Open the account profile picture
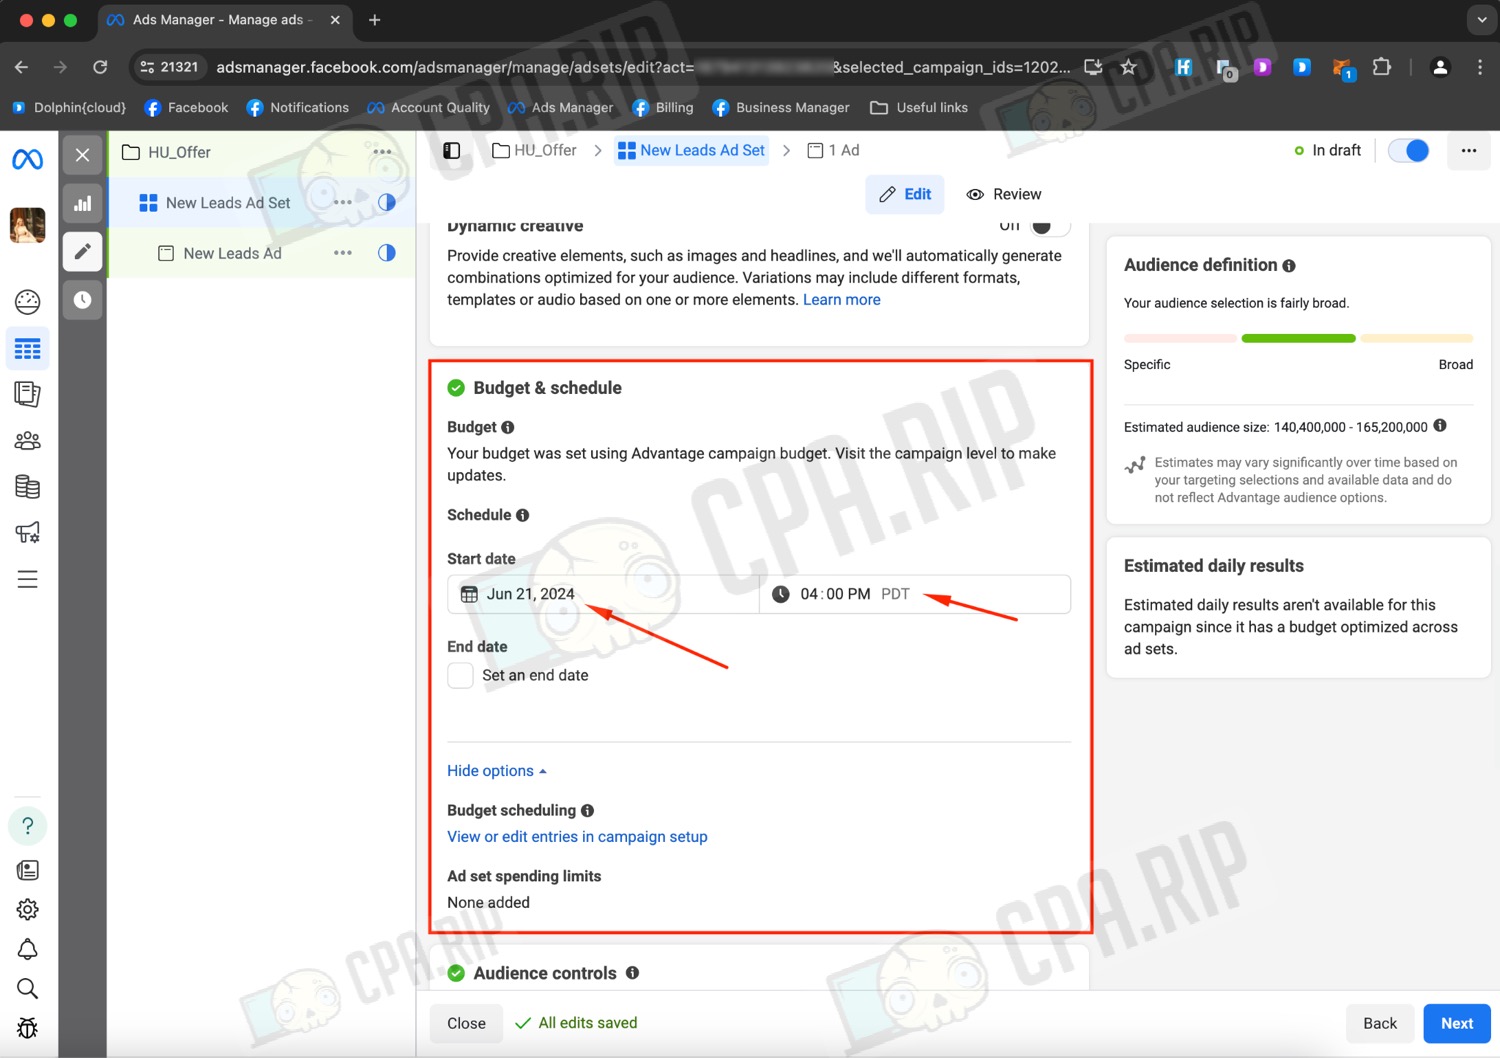This screenshot has height=1058, width=1500. (27, 225)
